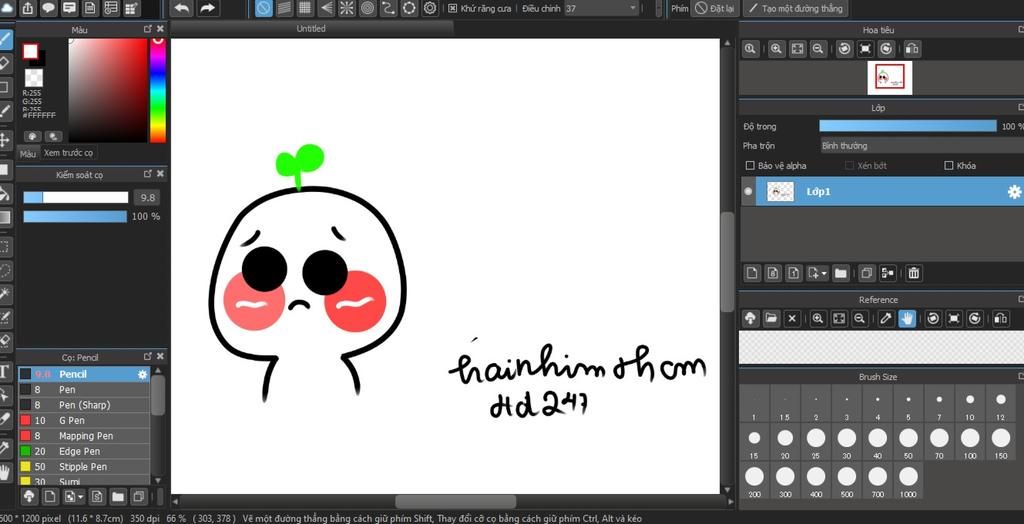Enable the curve snap guide
1024x524 pixels.
point(389,8)
